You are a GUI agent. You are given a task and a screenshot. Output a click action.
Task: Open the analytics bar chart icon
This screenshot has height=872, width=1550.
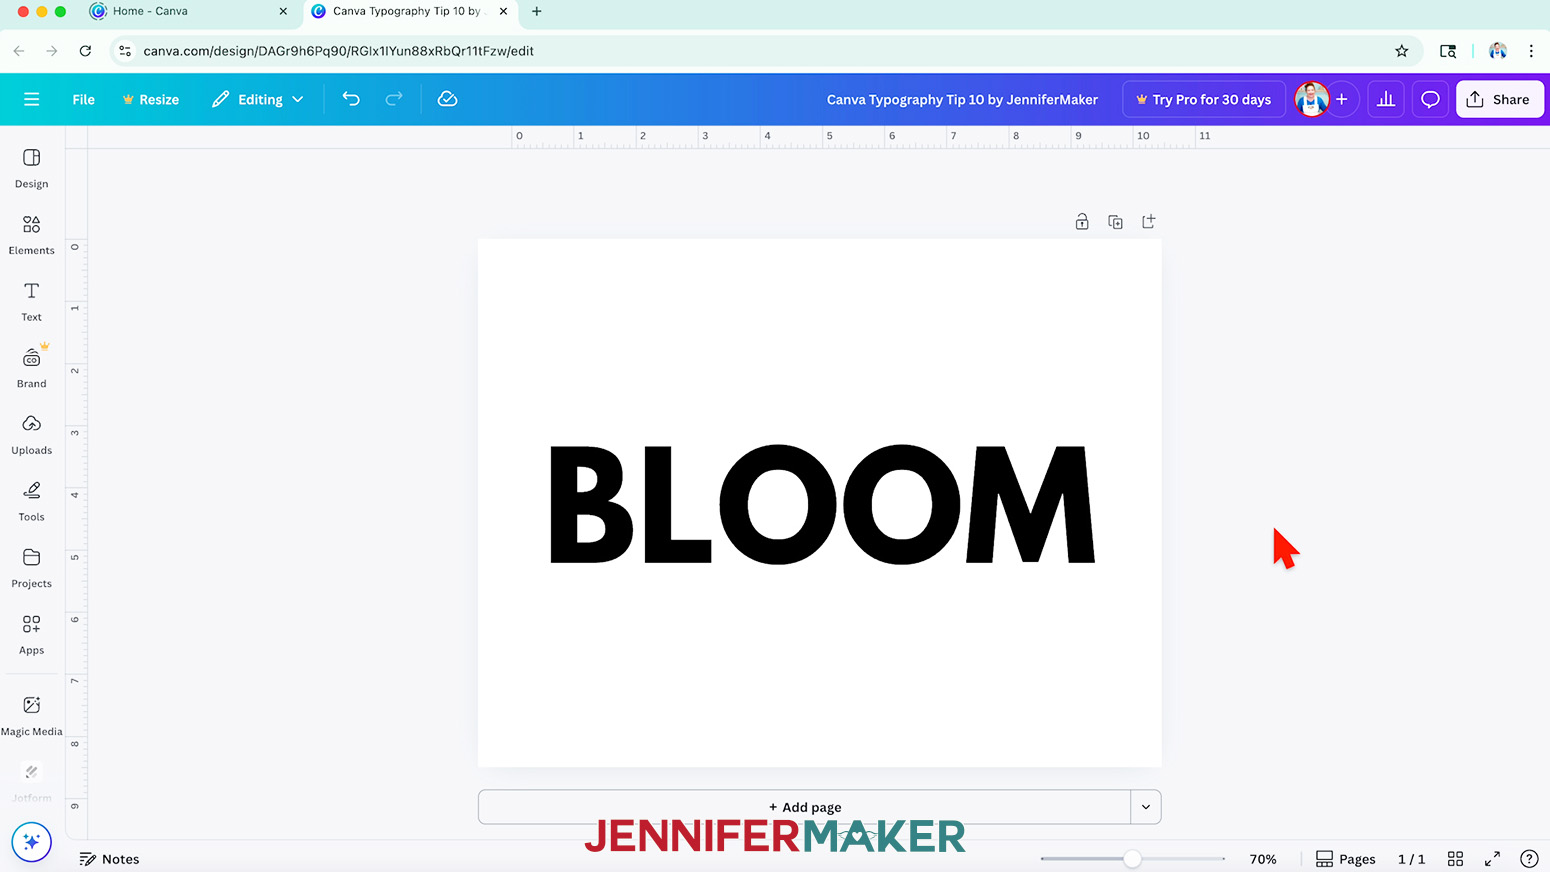click(1386, 99)
